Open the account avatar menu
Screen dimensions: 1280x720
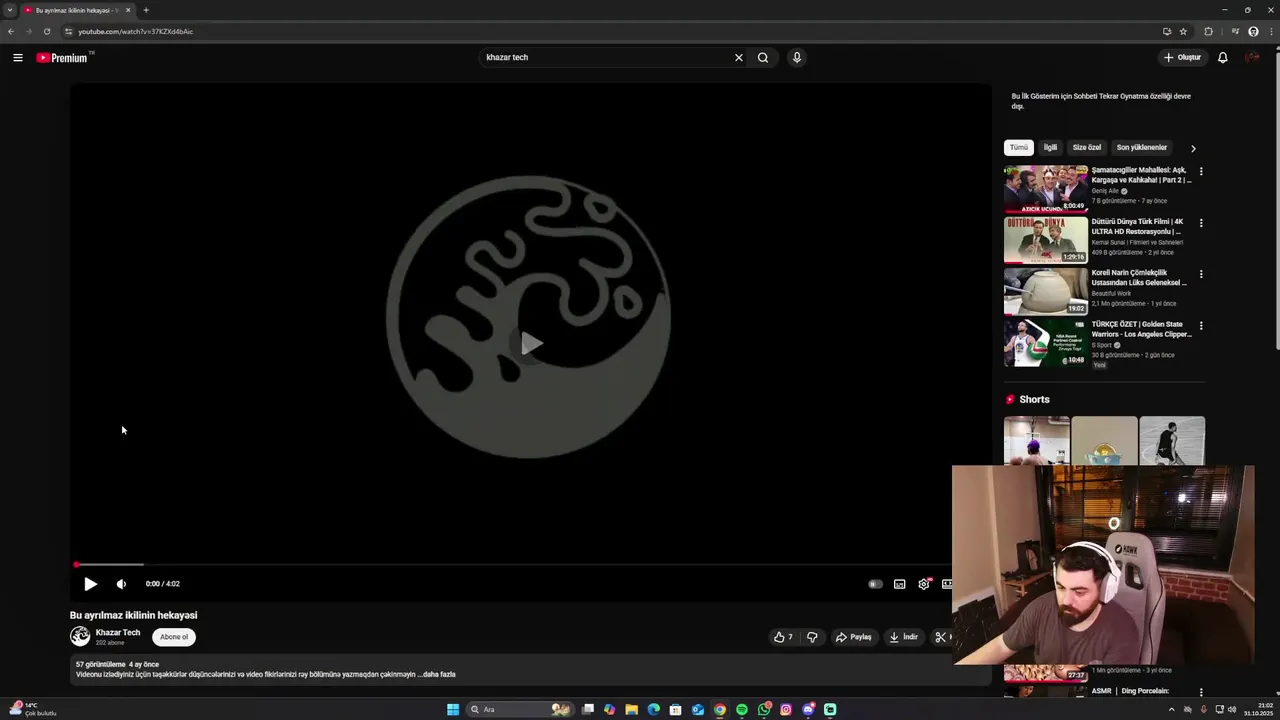coord(1252,57)
